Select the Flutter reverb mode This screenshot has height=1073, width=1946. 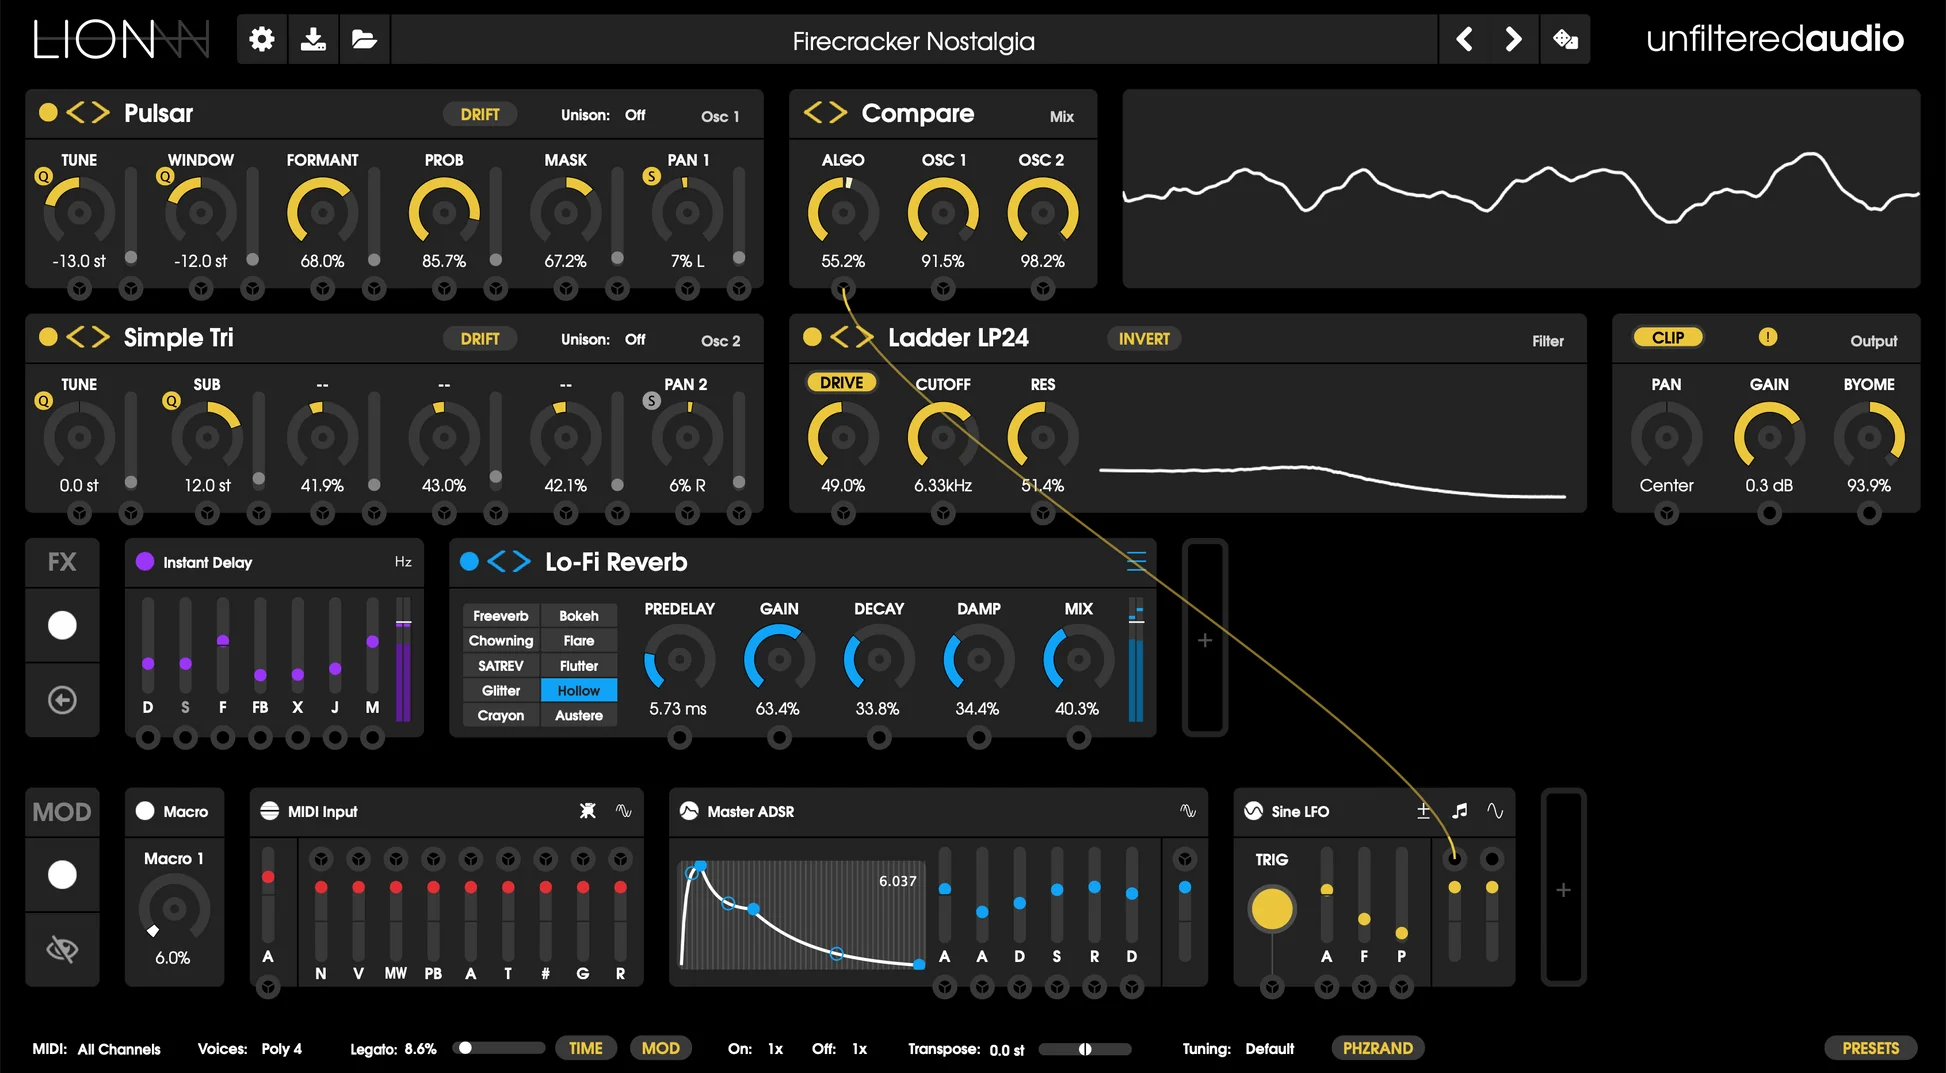(x=580, y=665)
